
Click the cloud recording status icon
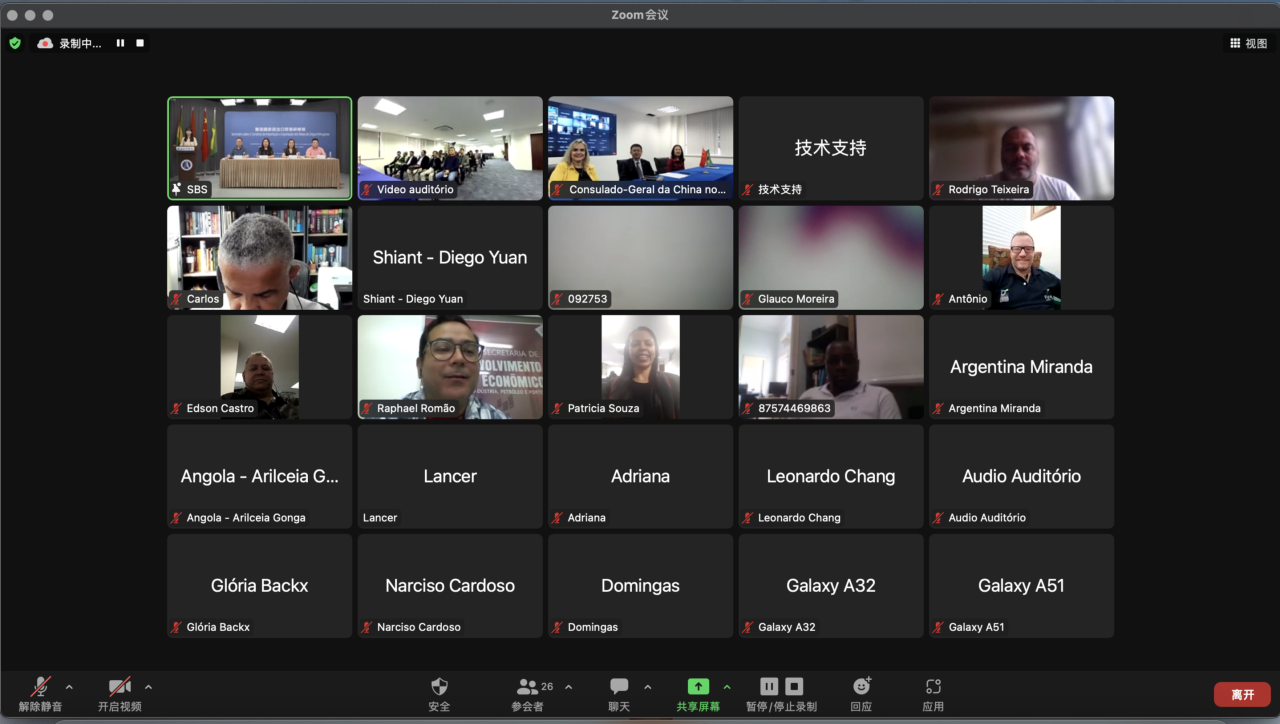click(x=45, y=43)
